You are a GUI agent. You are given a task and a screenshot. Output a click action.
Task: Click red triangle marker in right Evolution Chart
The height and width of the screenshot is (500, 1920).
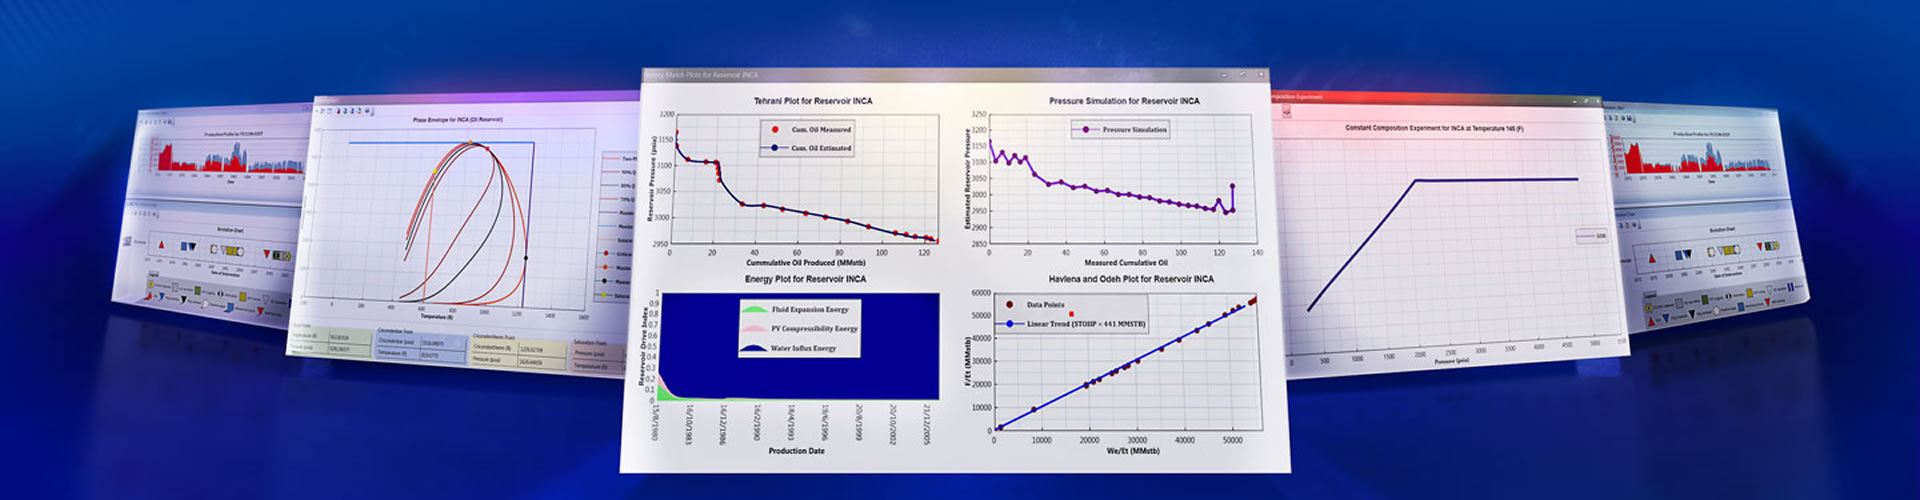pos(1653,257)
